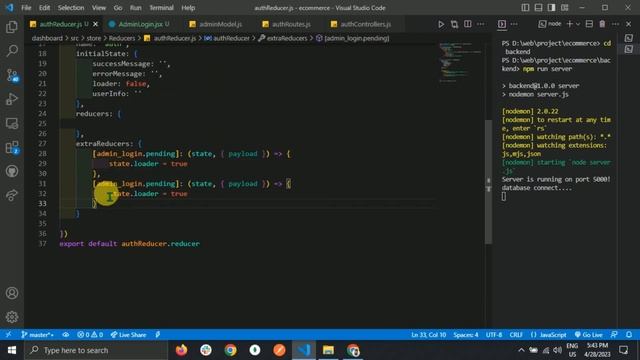Open the Accounts menu
Viewport: 640px width, 360px height.
[x=12, y=293]
